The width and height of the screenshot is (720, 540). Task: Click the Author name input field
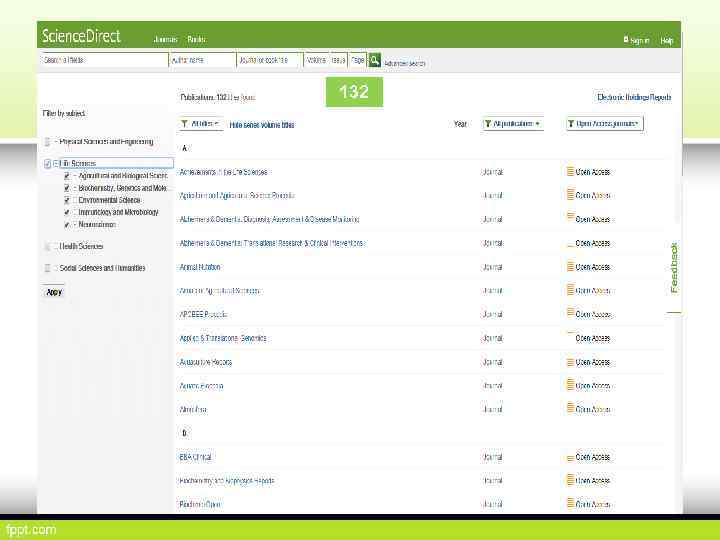[202, 60]
